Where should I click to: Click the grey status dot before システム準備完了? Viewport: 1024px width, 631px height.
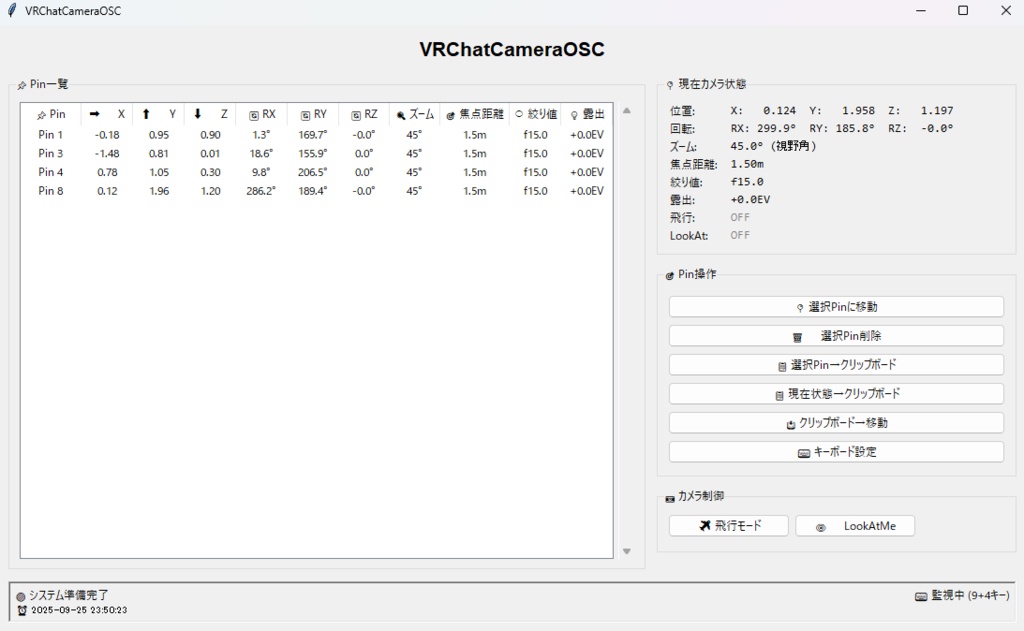[21, 596]
